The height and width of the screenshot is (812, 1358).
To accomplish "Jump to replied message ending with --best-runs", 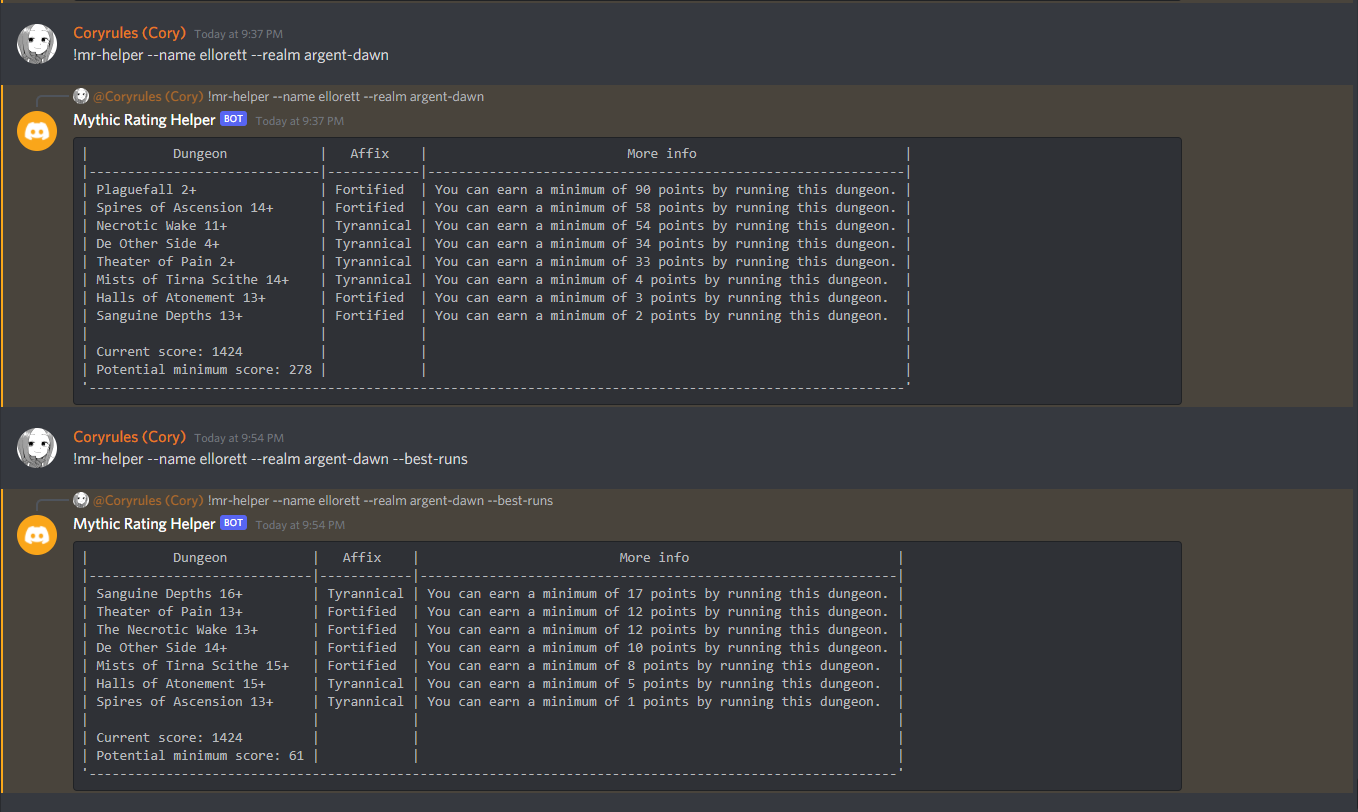I will (380, 501).
